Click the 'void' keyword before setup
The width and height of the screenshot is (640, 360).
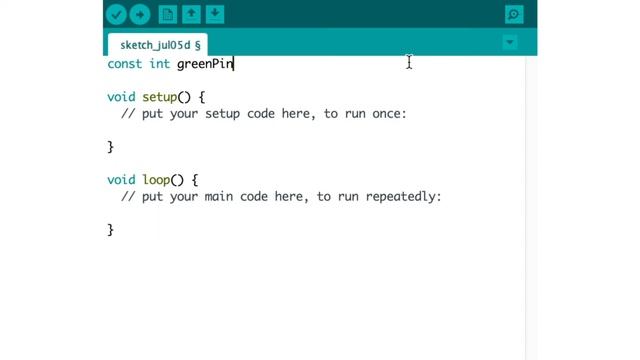pos(121,97)
